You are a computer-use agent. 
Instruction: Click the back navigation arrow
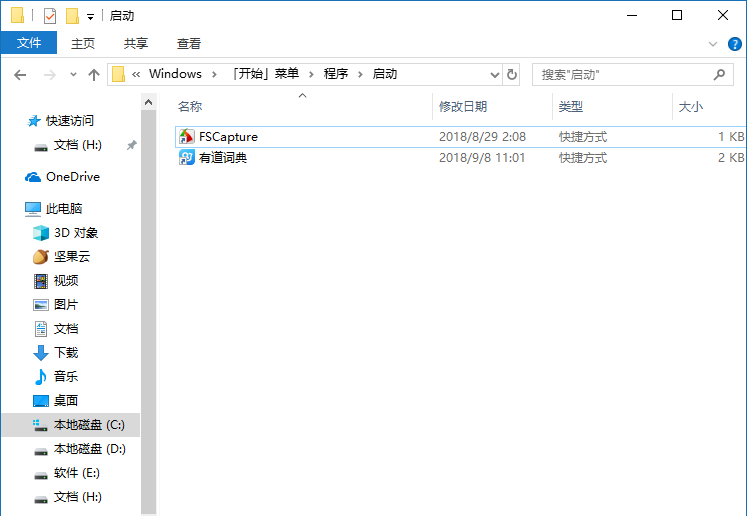tap(20, 74)
